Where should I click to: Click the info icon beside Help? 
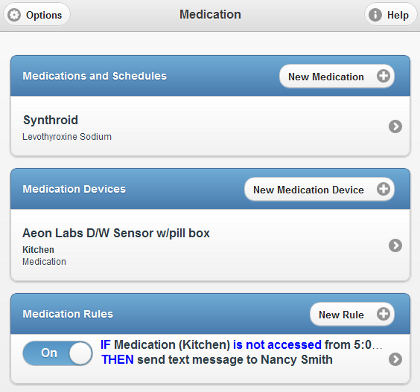click(x=375, y=15)
